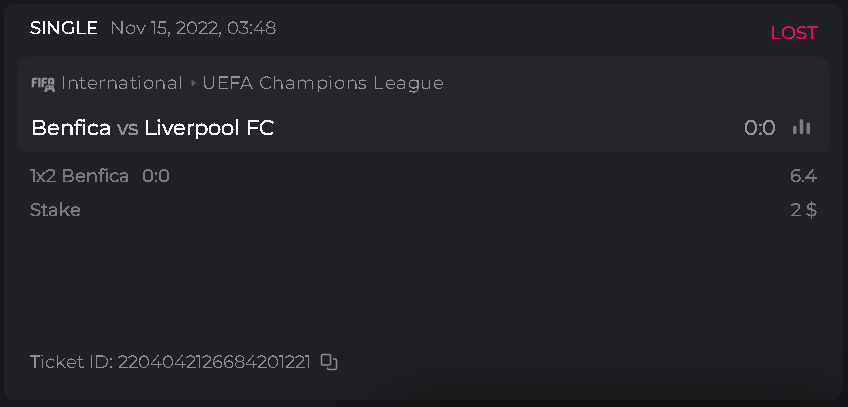The width and height of the screenshot is (848, 407).
Task: Click the breadcrumb arrow between International and UEFA
Action: pos(193,84)
